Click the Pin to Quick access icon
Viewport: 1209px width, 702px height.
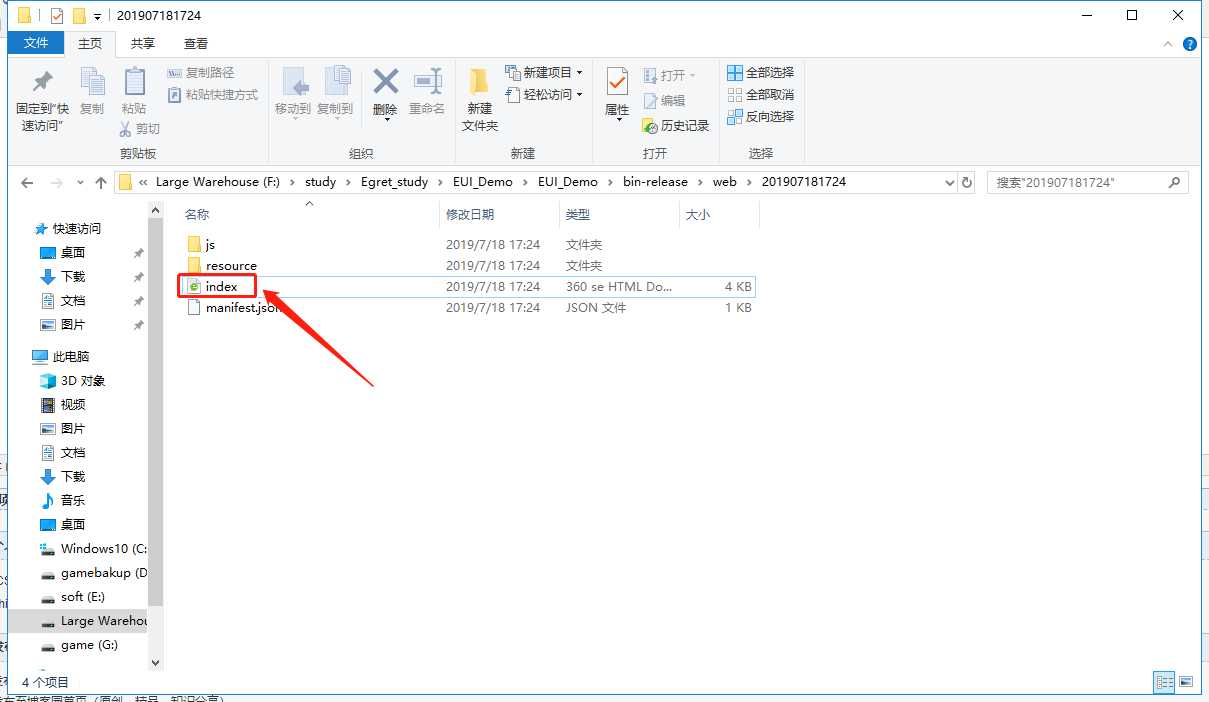41,82
